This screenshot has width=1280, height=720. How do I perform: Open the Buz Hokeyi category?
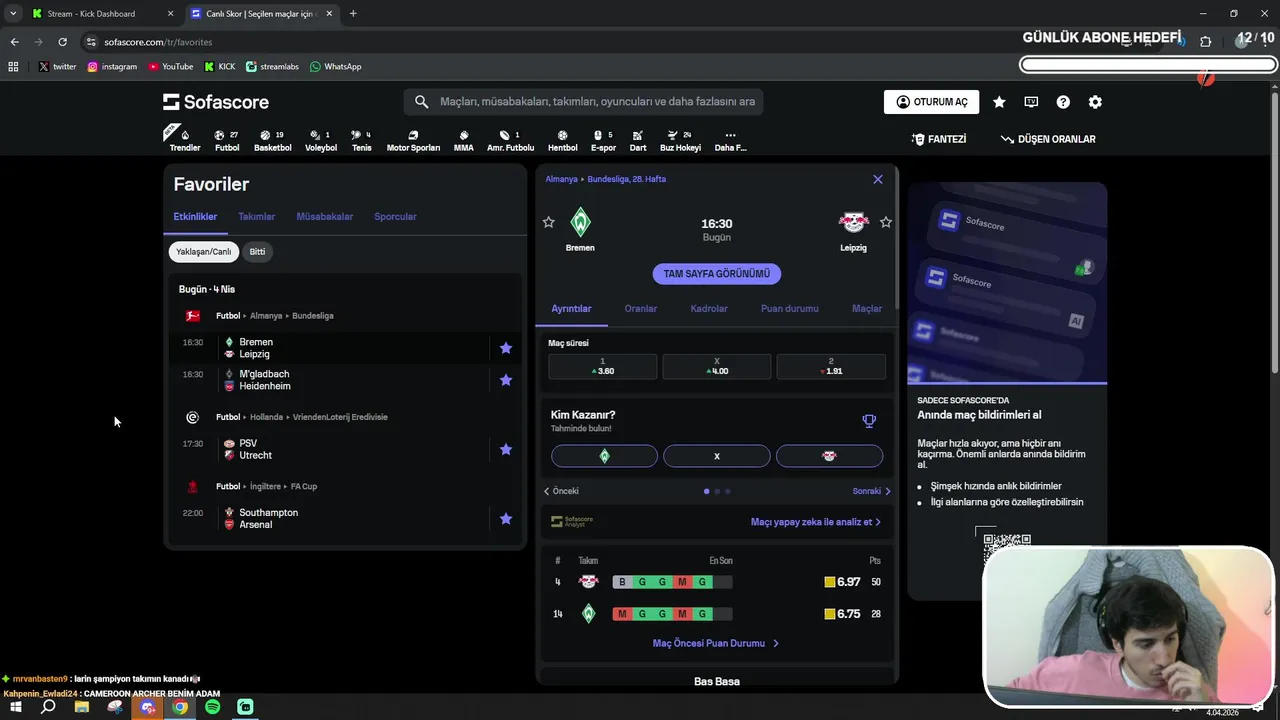click(680, 141)
